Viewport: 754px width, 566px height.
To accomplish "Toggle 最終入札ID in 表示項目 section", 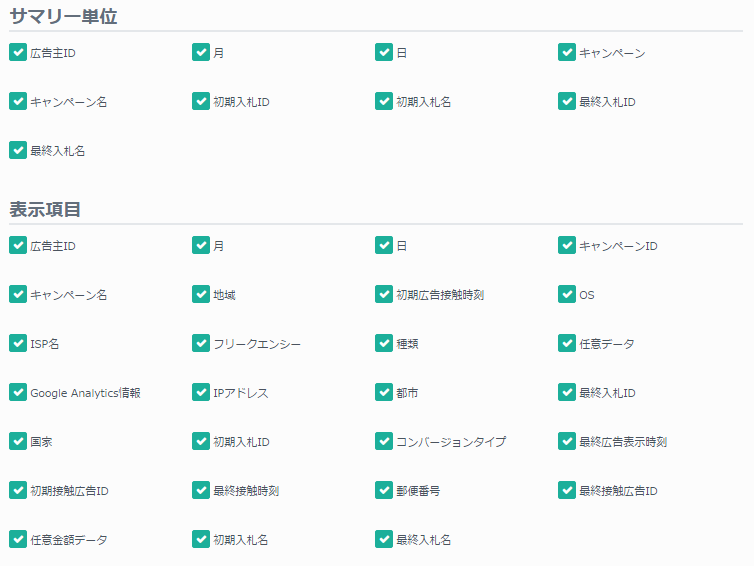I will tap(567, 392).
